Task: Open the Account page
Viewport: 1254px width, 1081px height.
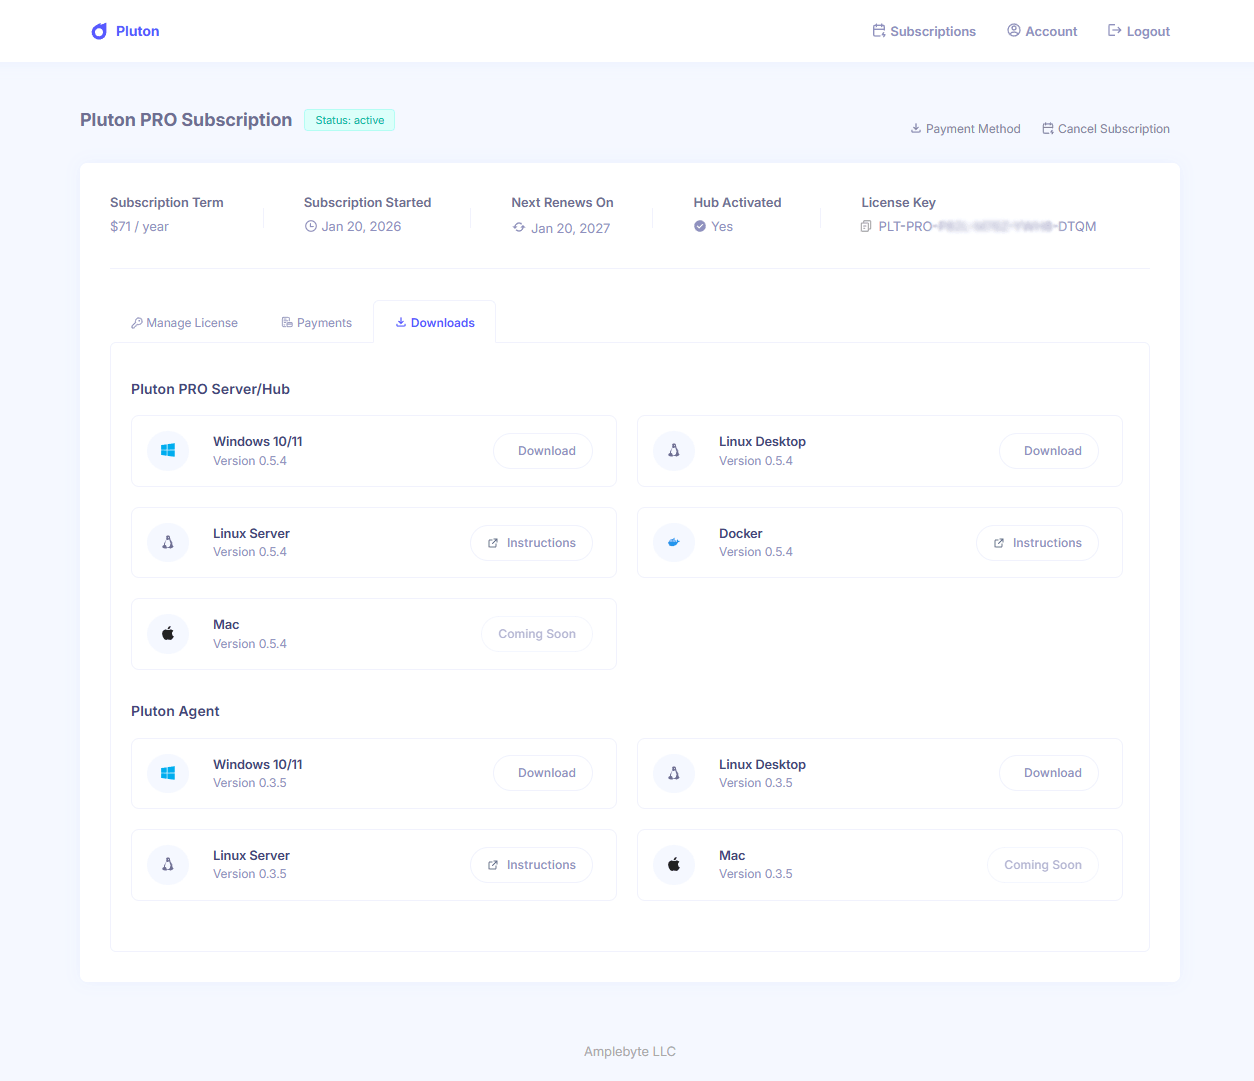Action: 1042,31
